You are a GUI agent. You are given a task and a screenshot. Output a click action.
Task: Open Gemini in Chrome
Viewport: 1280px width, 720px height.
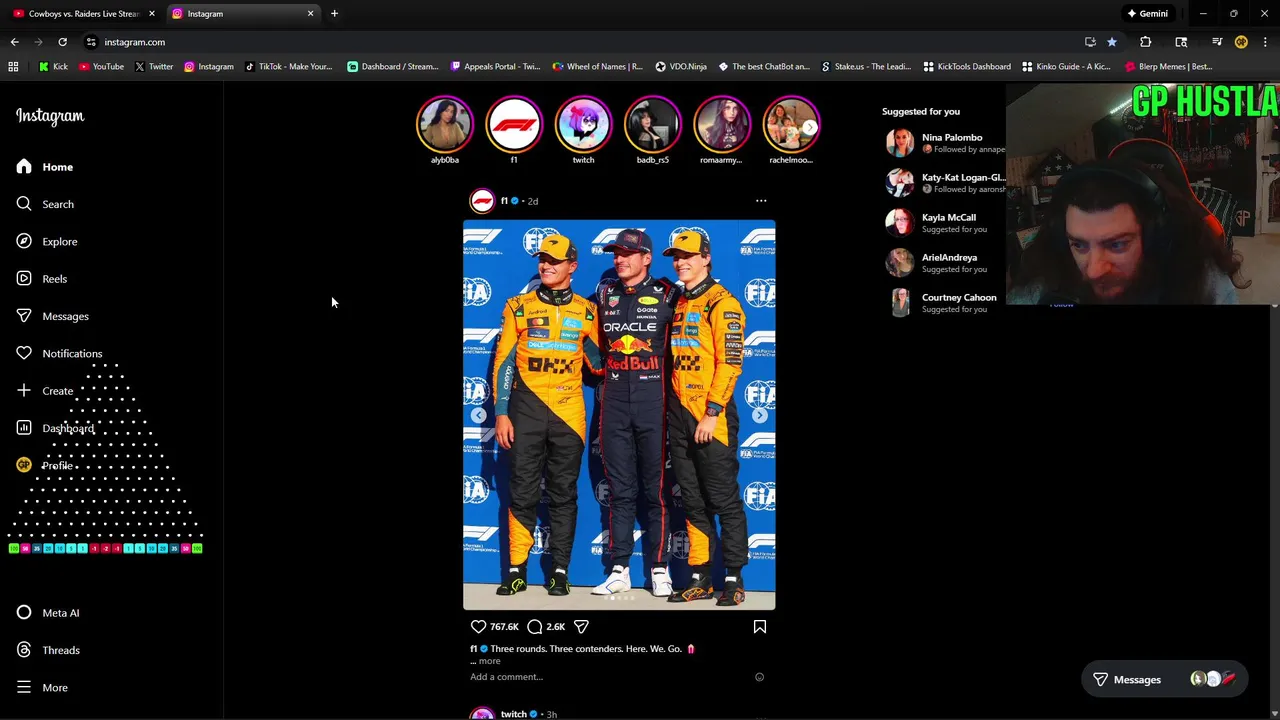click(1147, 14)
